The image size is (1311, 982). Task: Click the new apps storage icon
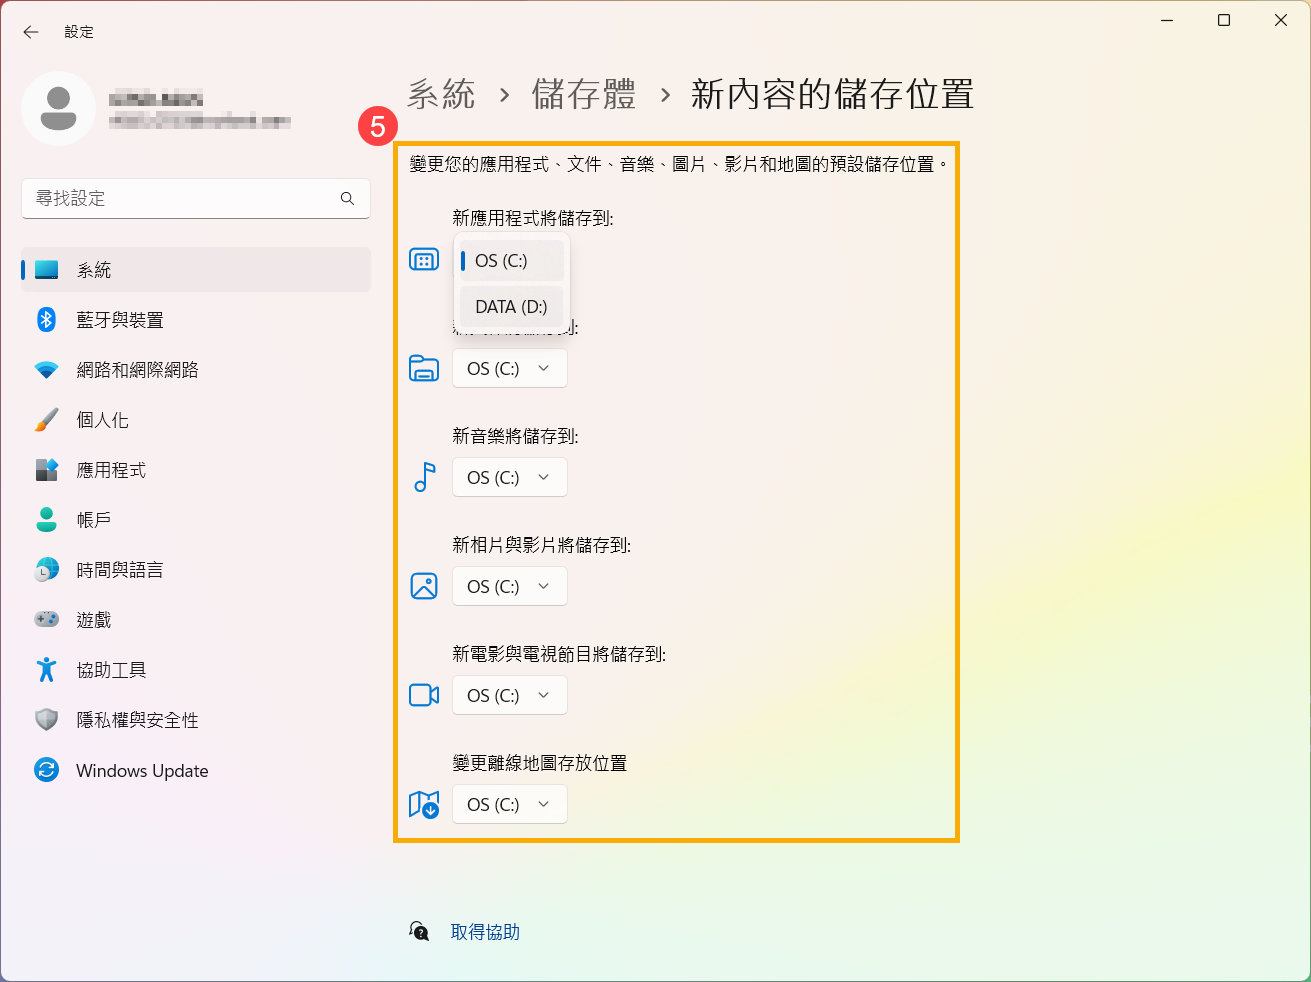pos(424,260)
